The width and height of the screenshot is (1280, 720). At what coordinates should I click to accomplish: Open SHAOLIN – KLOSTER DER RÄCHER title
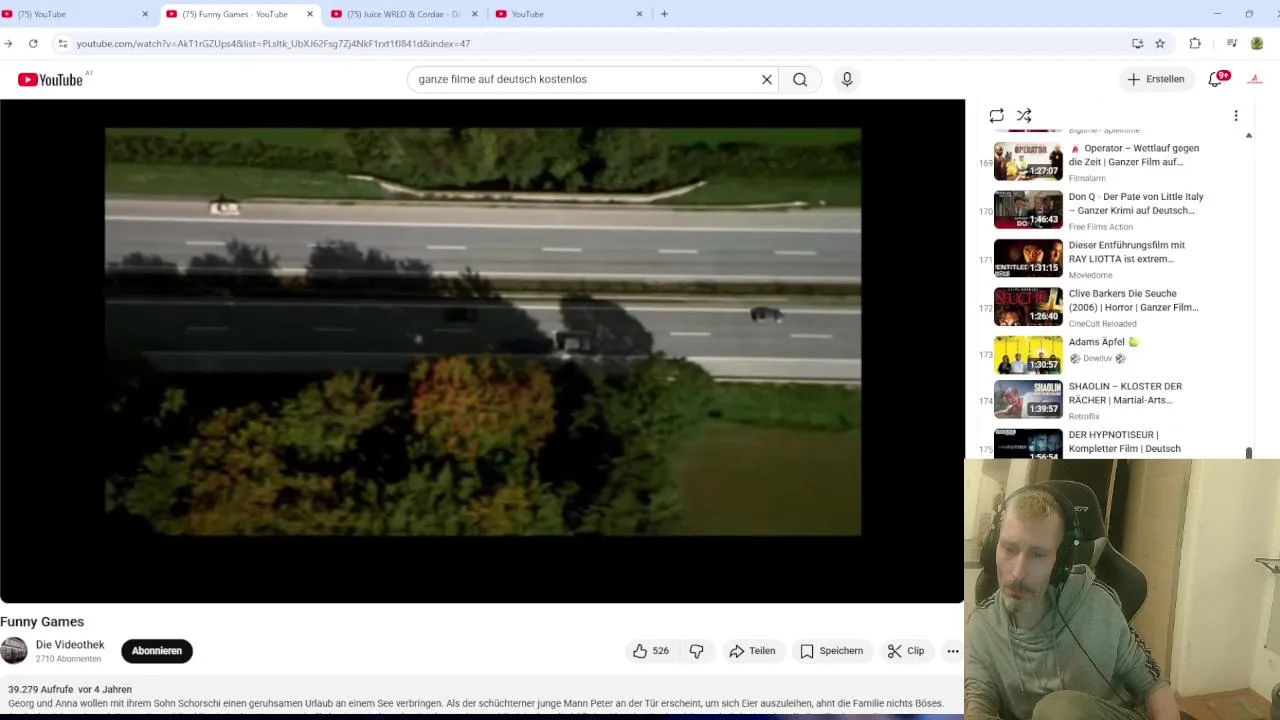coord(1125,393)
